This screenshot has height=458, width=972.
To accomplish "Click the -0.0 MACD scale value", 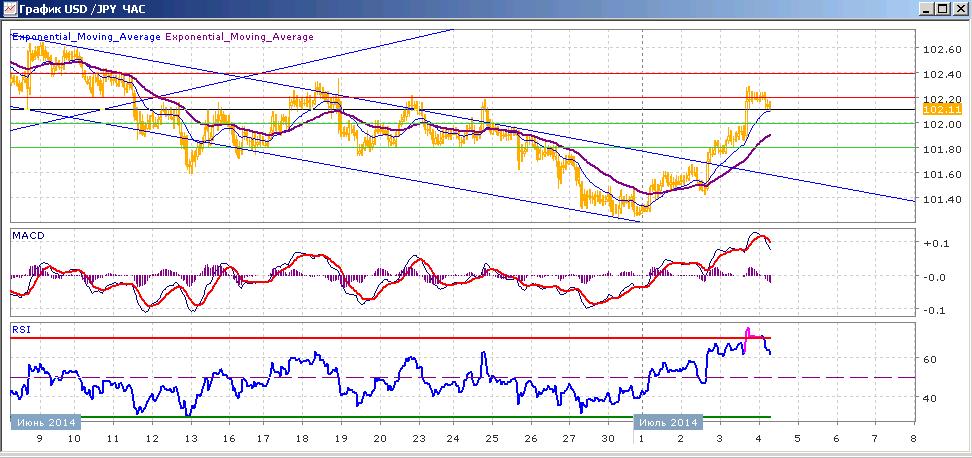I will point(934,277).
